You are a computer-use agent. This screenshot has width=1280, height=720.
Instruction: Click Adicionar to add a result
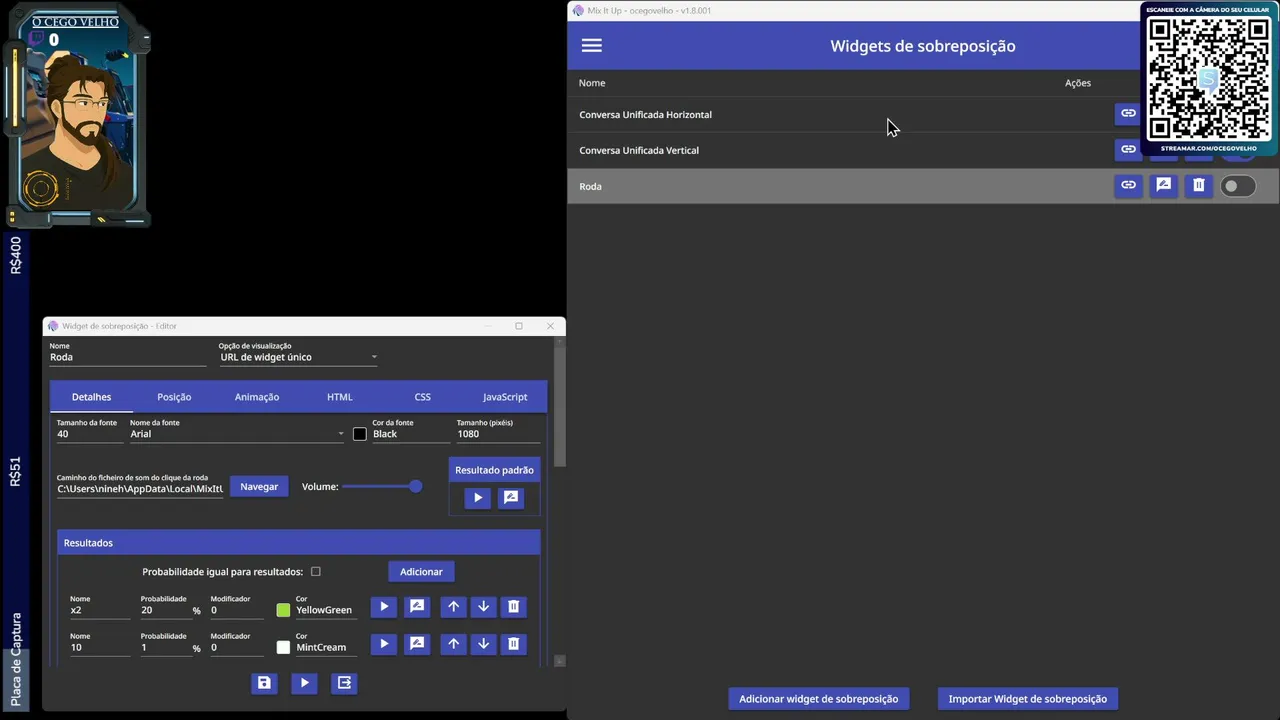pyautogui.click(x=421, y=571)
